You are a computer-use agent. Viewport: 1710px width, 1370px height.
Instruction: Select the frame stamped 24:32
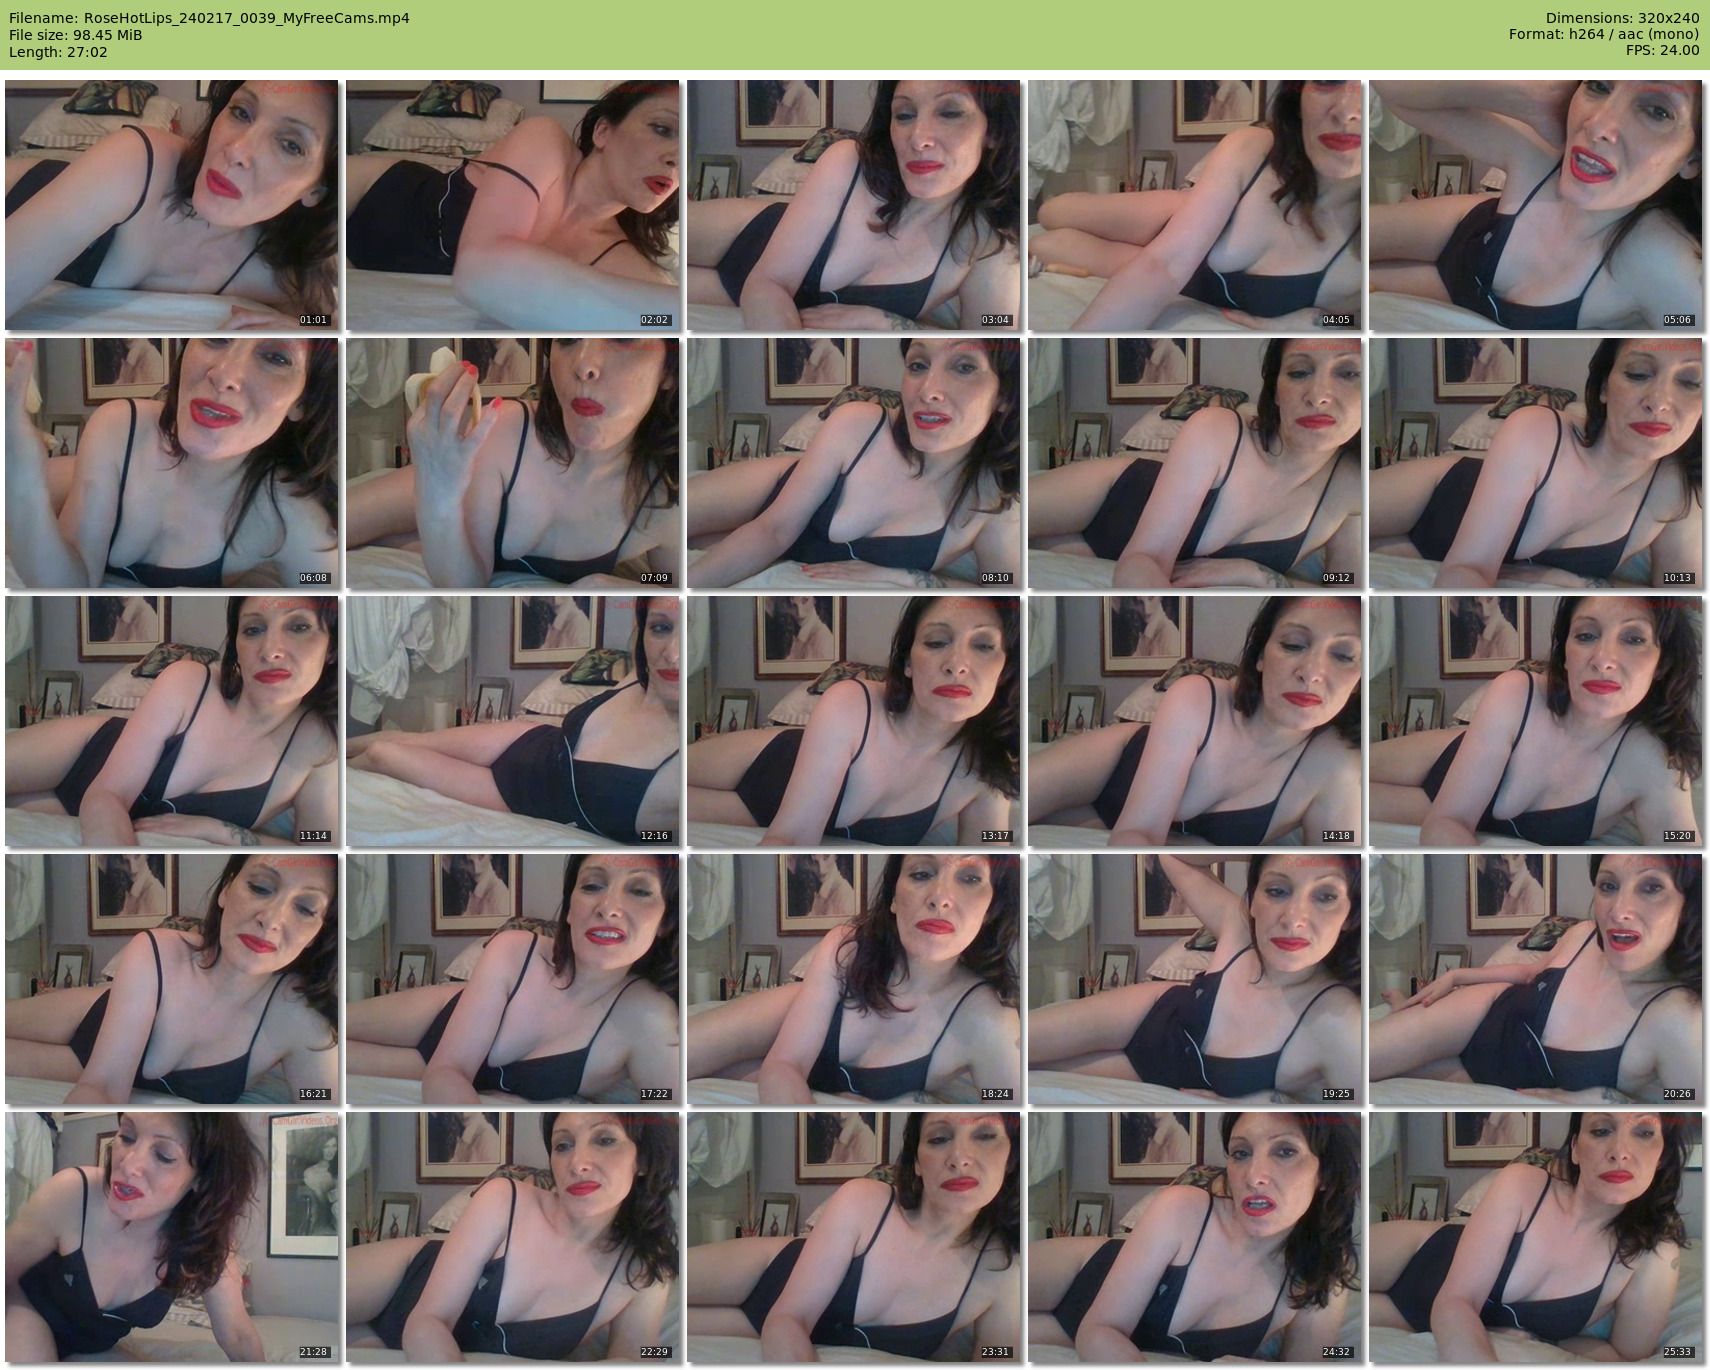pyautogui.click(x=1195, y=1237)
